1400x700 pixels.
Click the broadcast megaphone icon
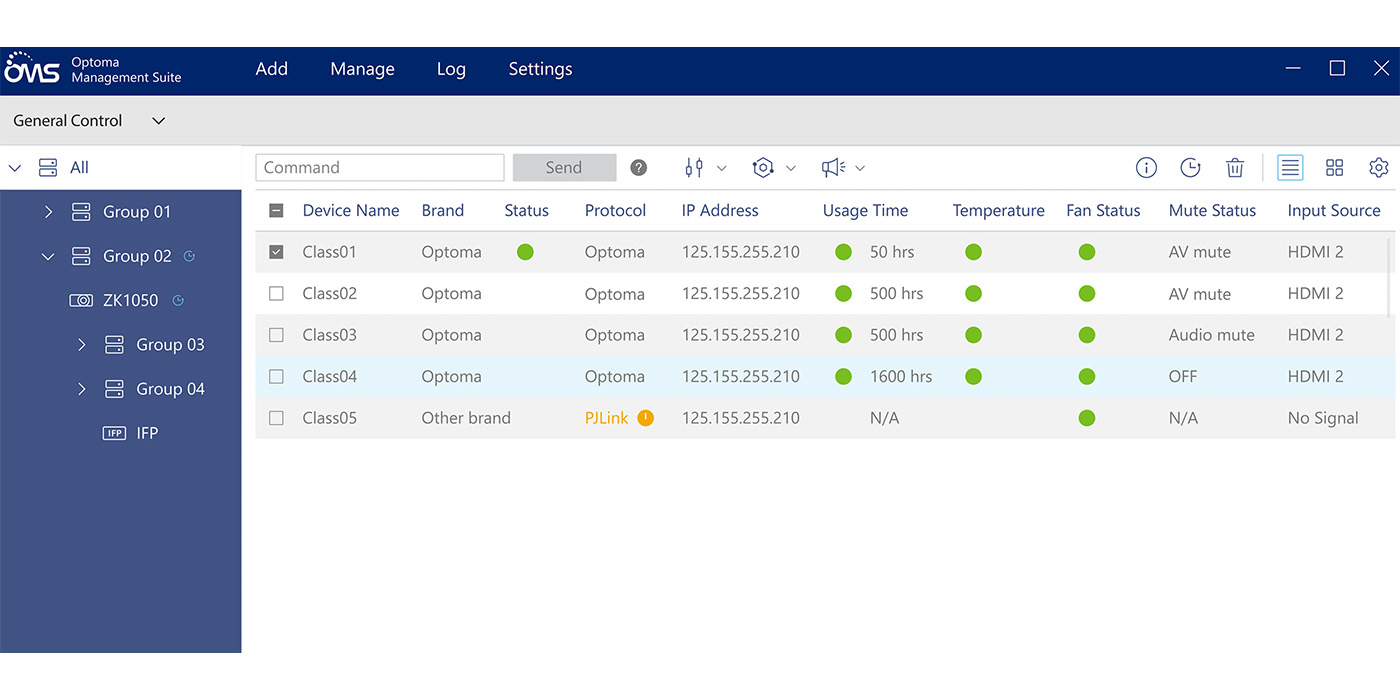(833, 168)
